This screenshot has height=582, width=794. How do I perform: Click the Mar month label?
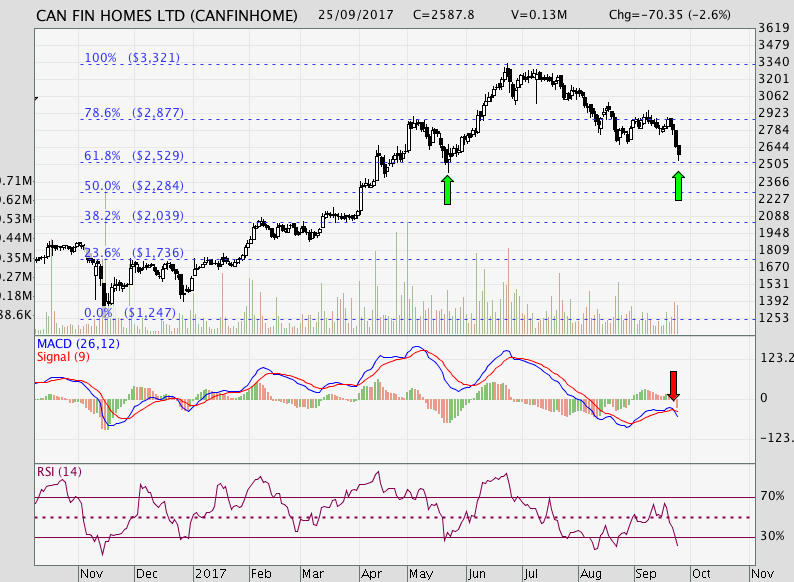(x=313, y=574)
